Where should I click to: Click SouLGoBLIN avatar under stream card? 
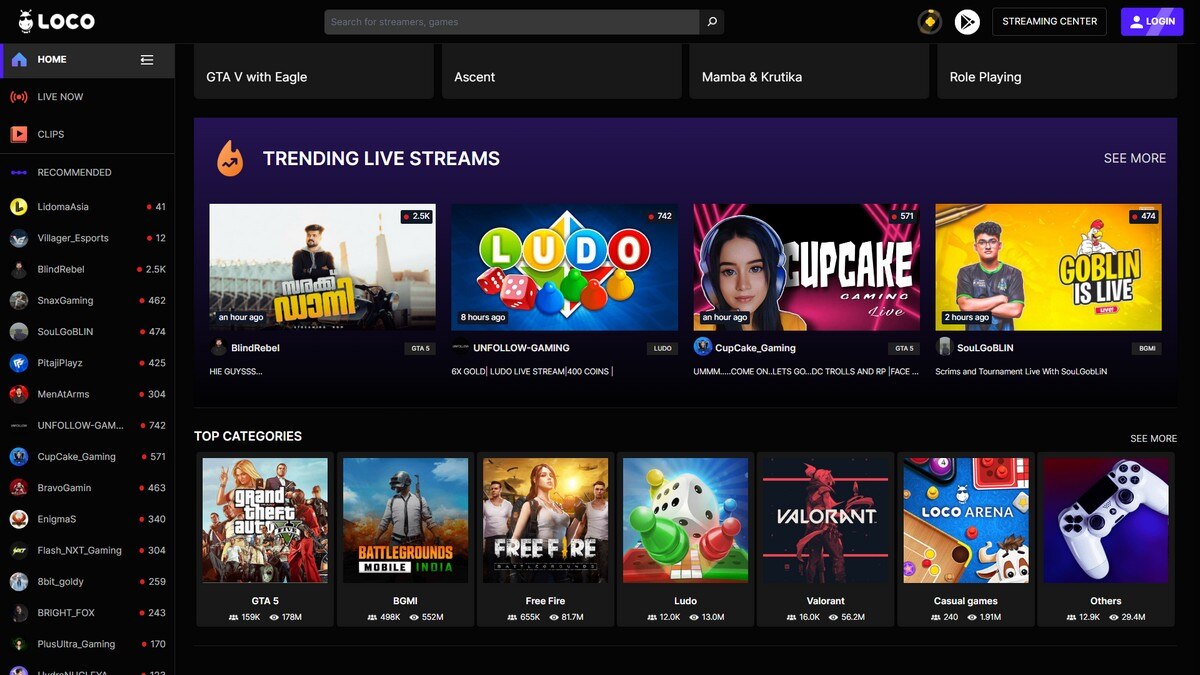[x=944, y=347]
